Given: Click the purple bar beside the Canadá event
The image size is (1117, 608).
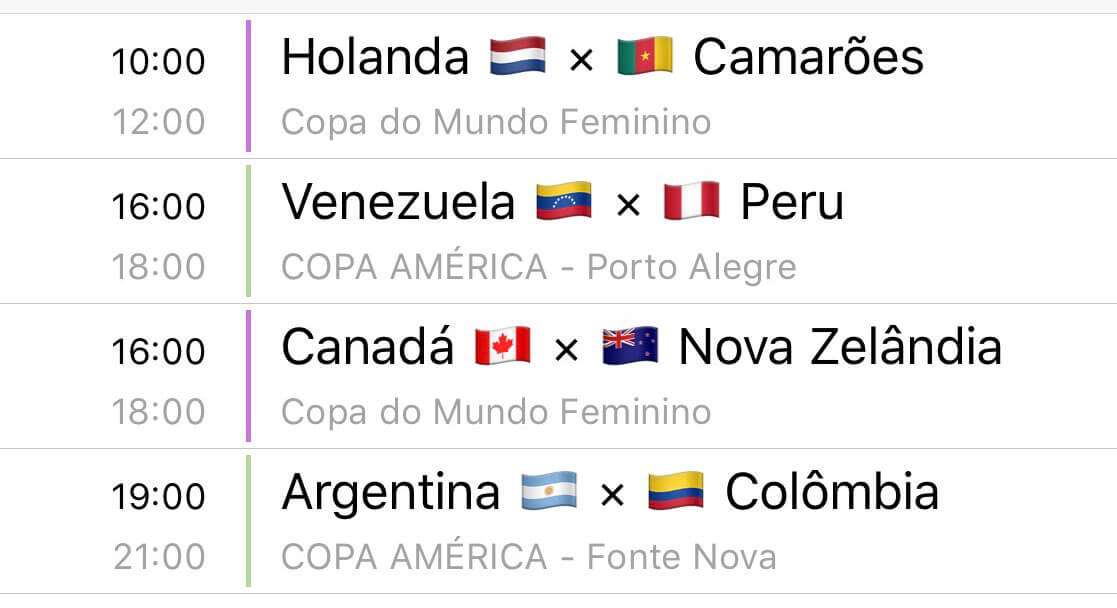Looking at the screenshot, I should [248, 376].
